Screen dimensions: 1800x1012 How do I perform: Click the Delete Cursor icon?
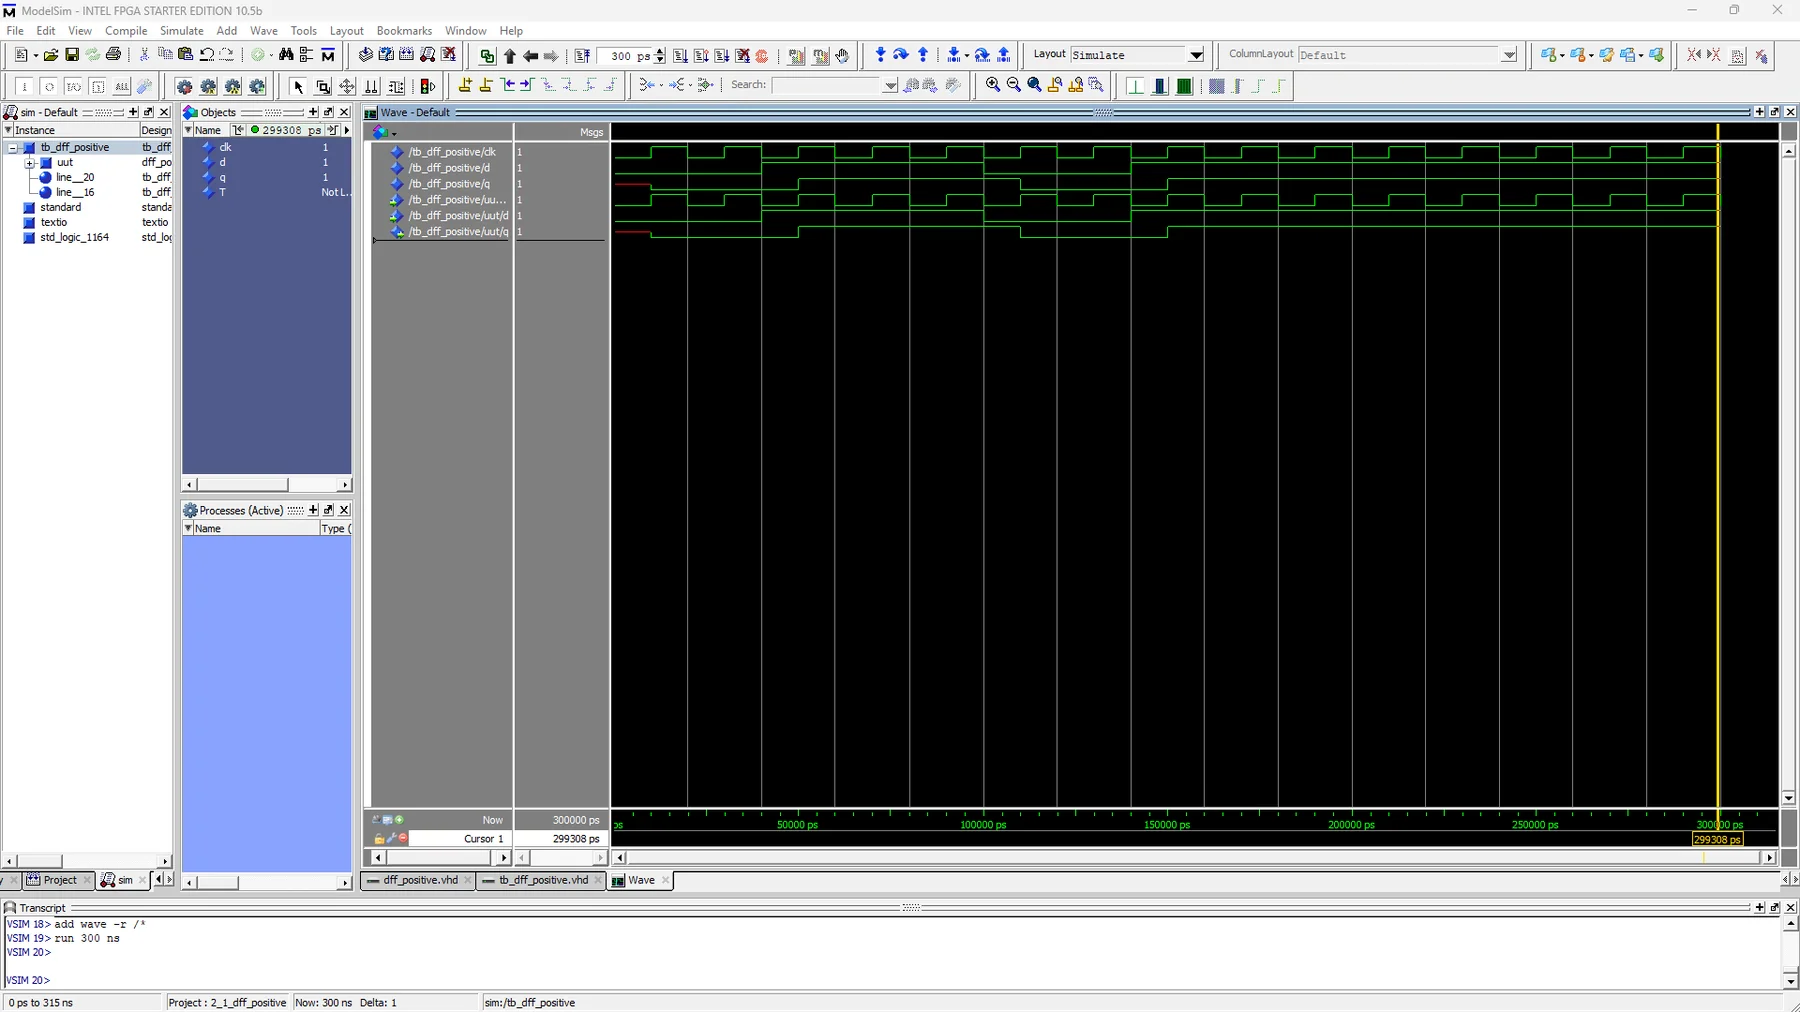click(486, 85)
